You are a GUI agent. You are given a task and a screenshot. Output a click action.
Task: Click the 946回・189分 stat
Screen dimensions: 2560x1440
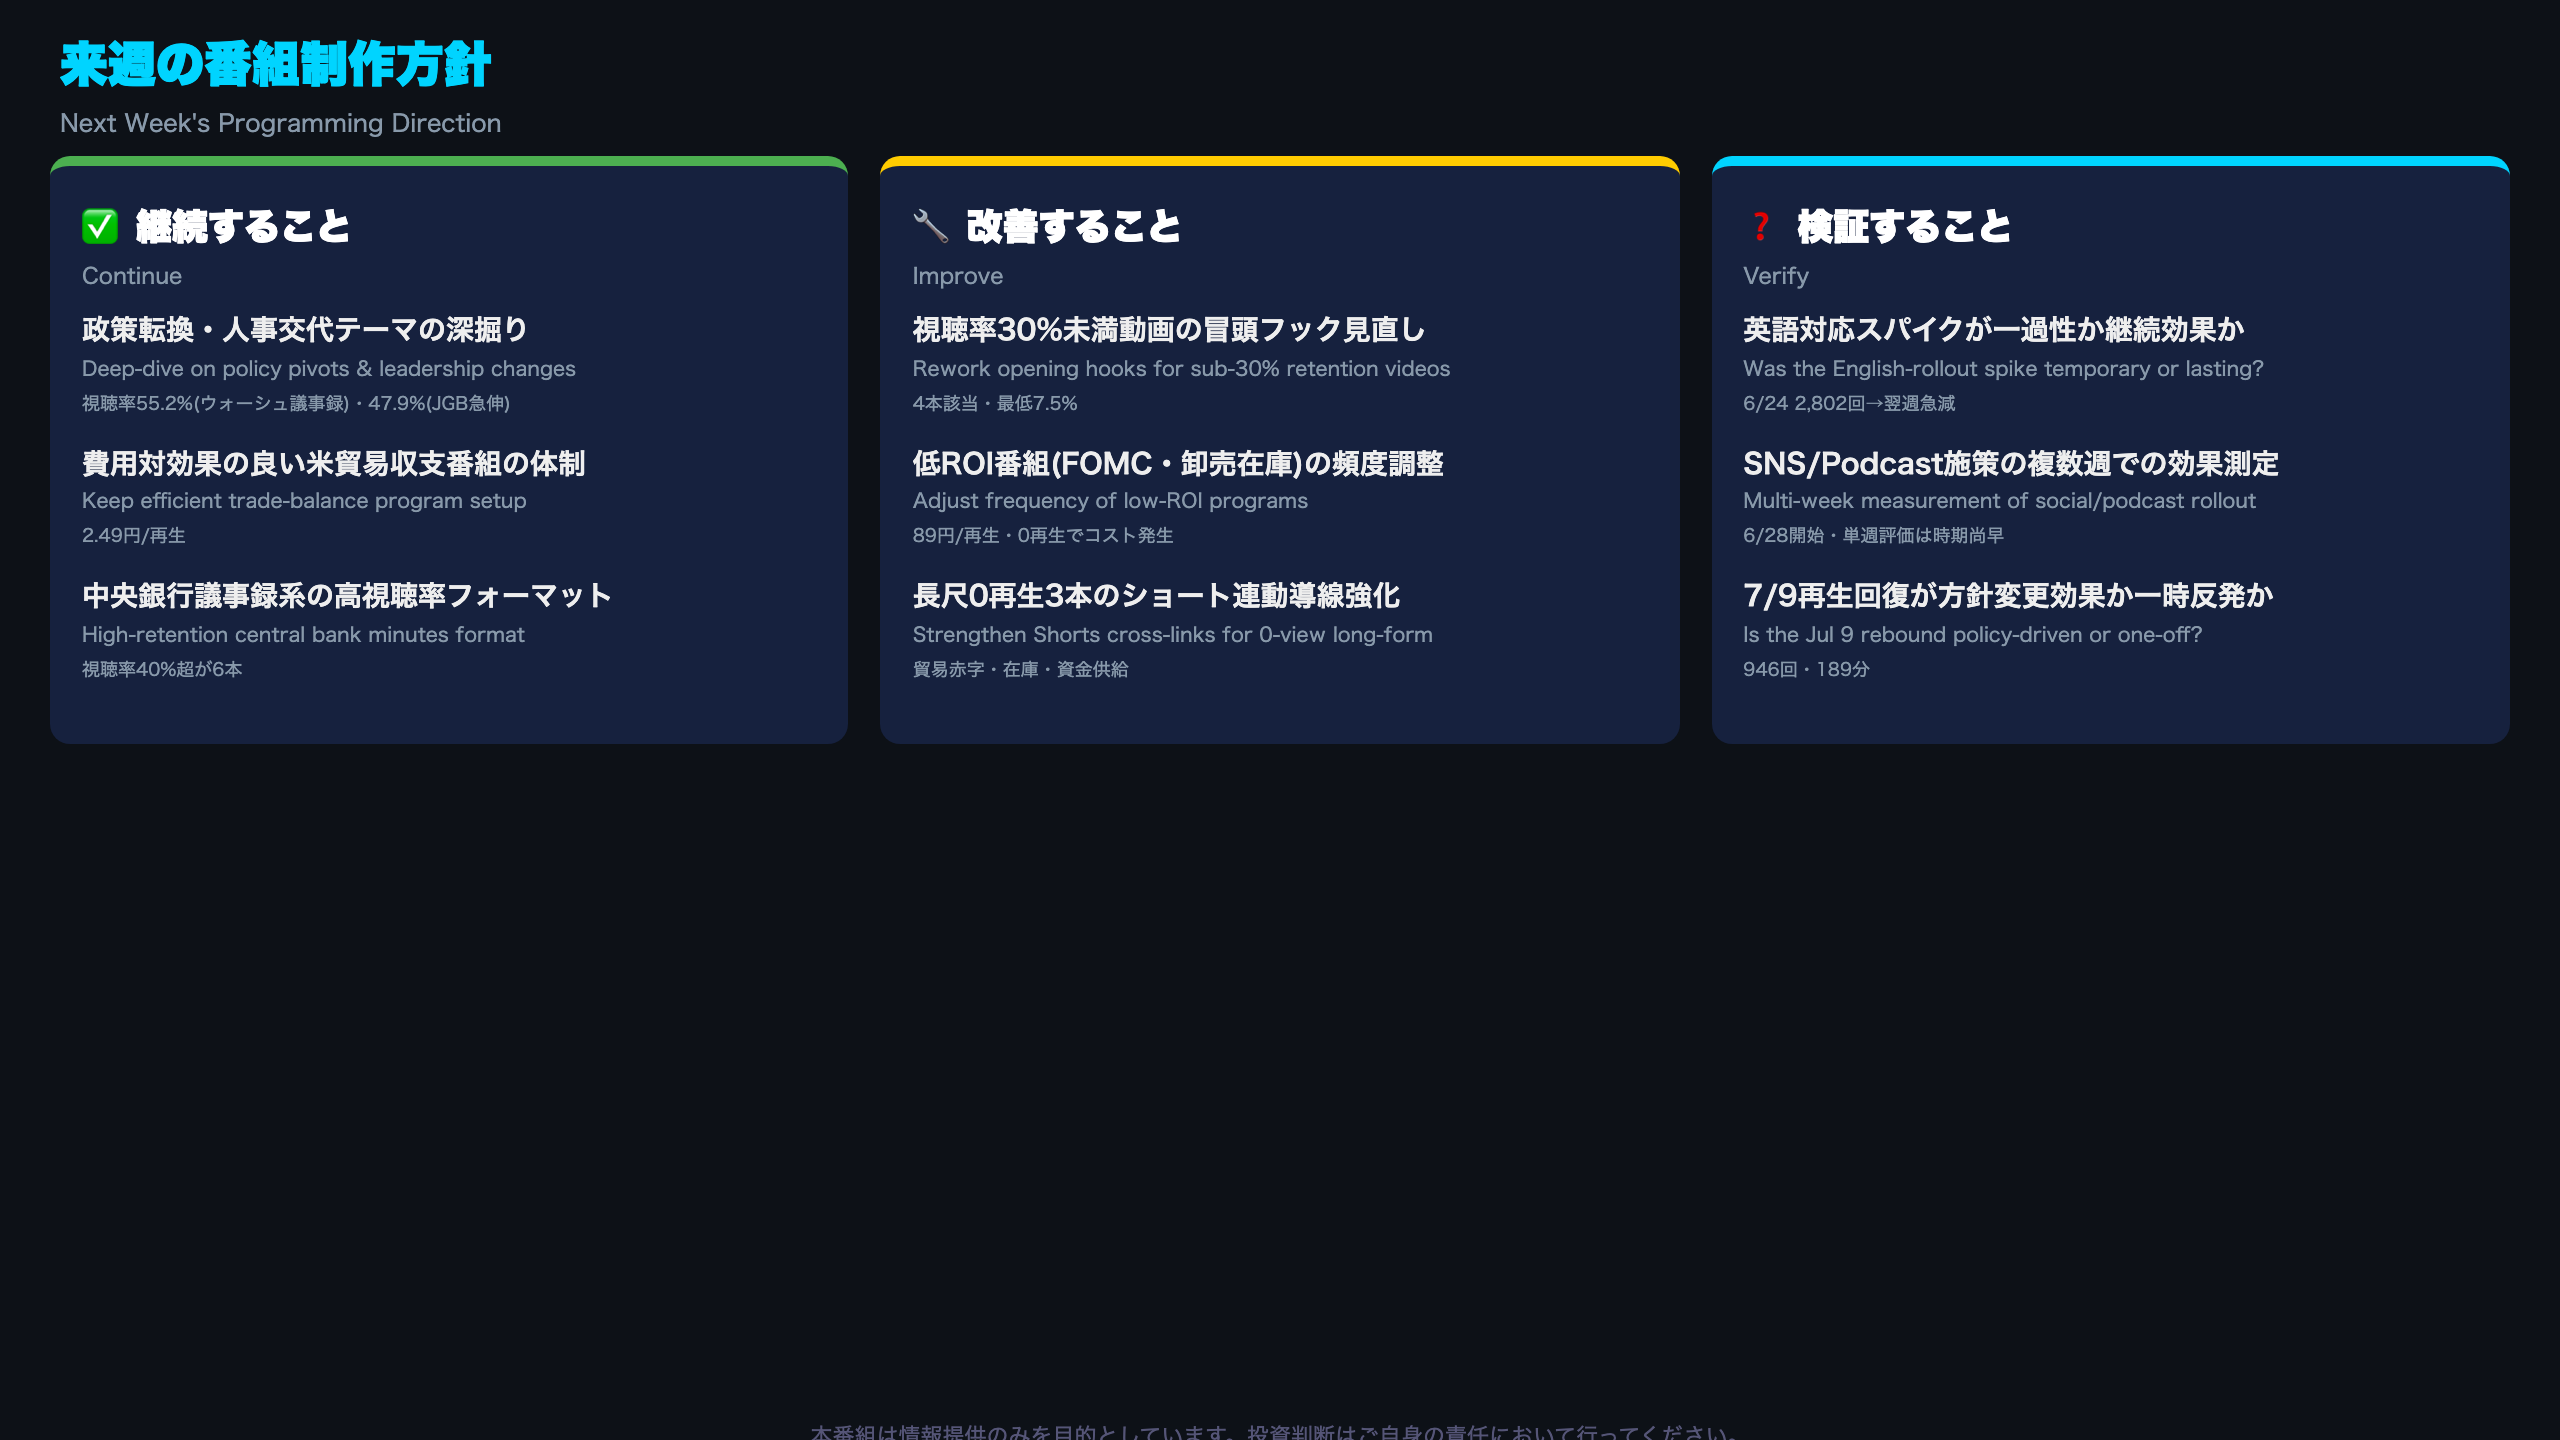1807,669
